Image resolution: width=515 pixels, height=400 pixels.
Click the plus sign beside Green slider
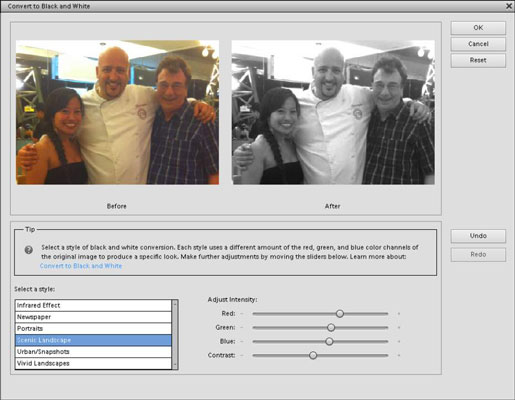[399, 328]
